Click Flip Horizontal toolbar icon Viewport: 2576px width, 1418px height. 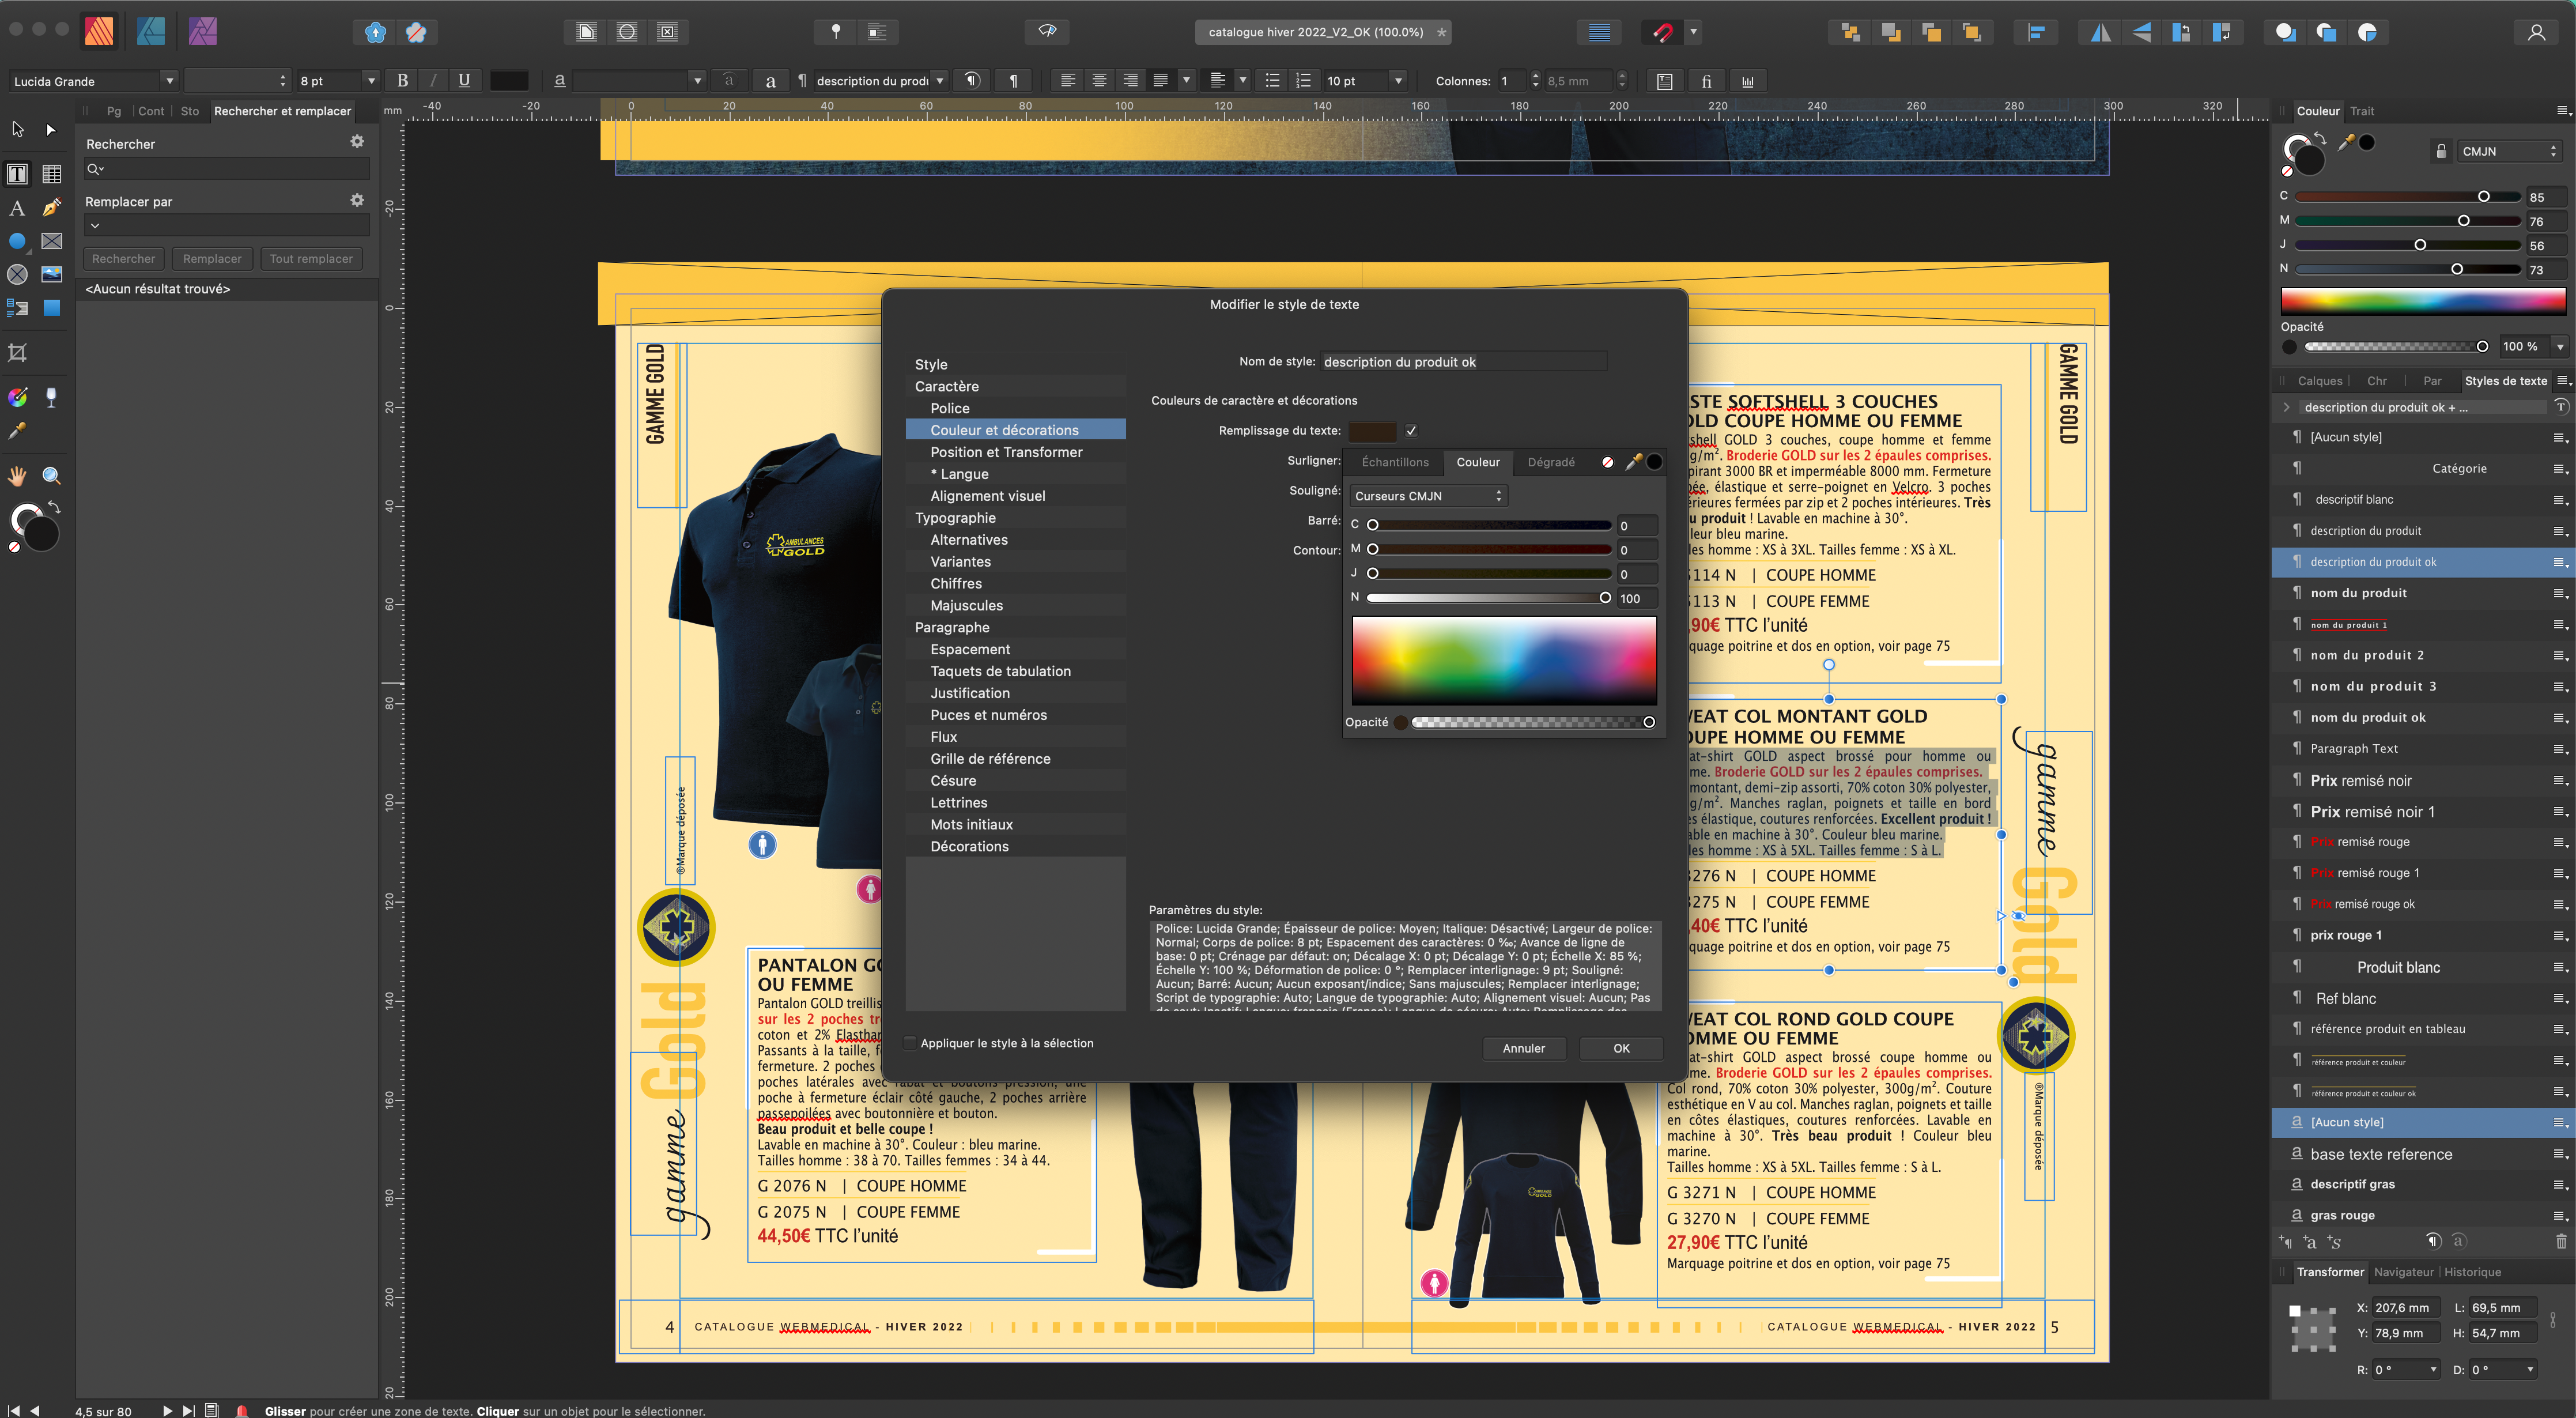2100,32
